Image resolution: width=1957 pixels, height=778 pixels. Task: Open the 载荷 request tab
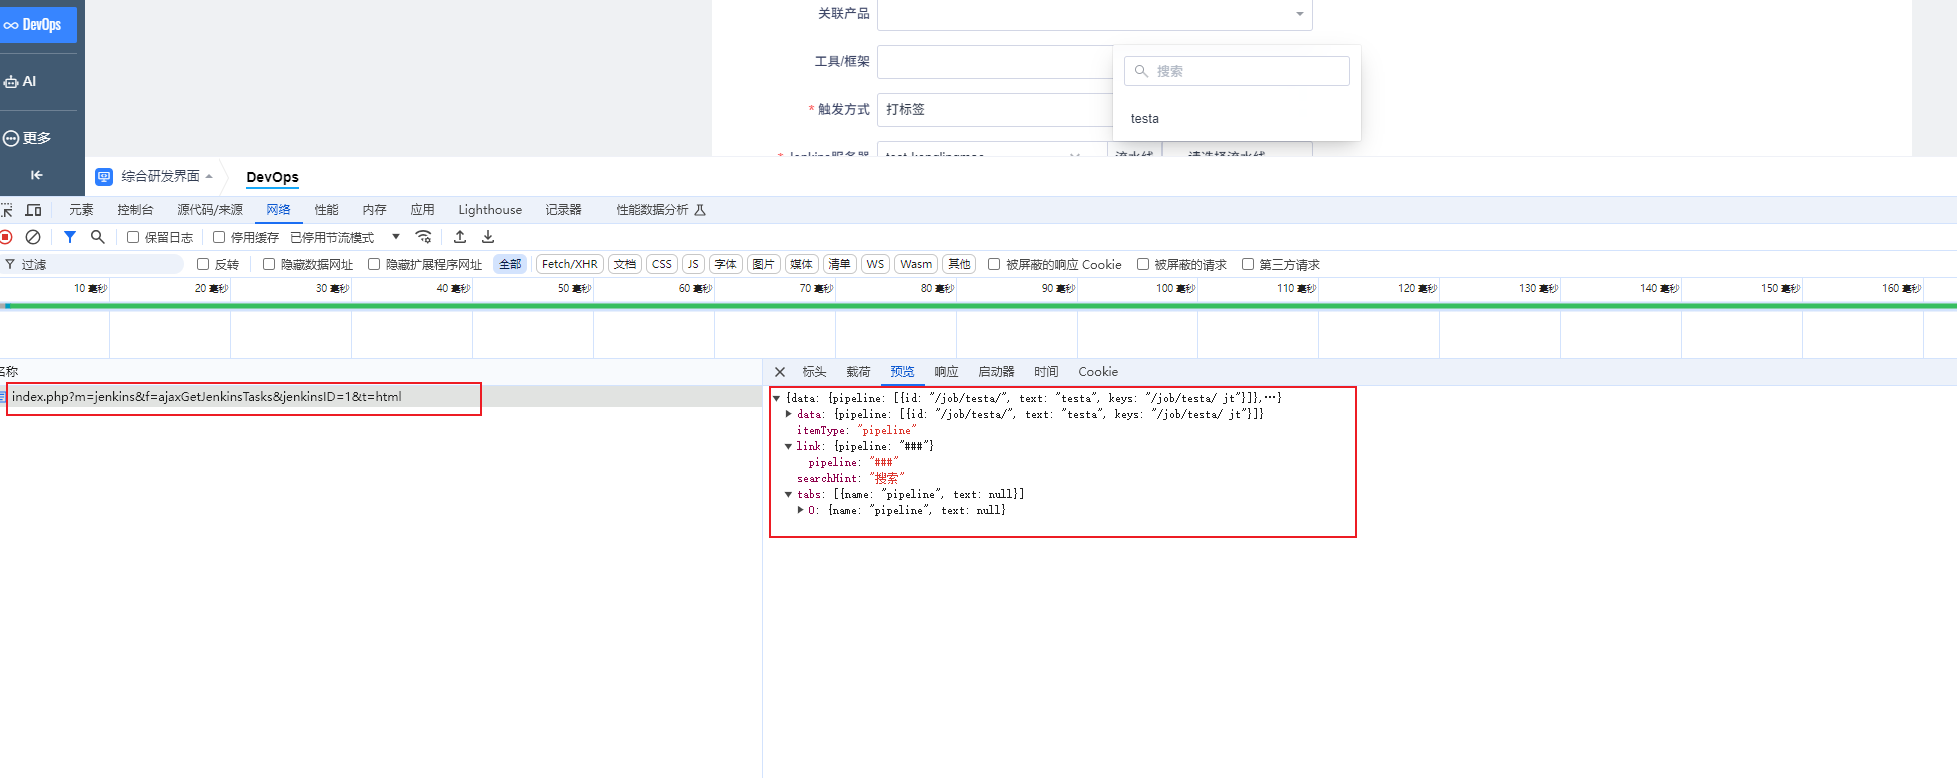pos(858,372)
